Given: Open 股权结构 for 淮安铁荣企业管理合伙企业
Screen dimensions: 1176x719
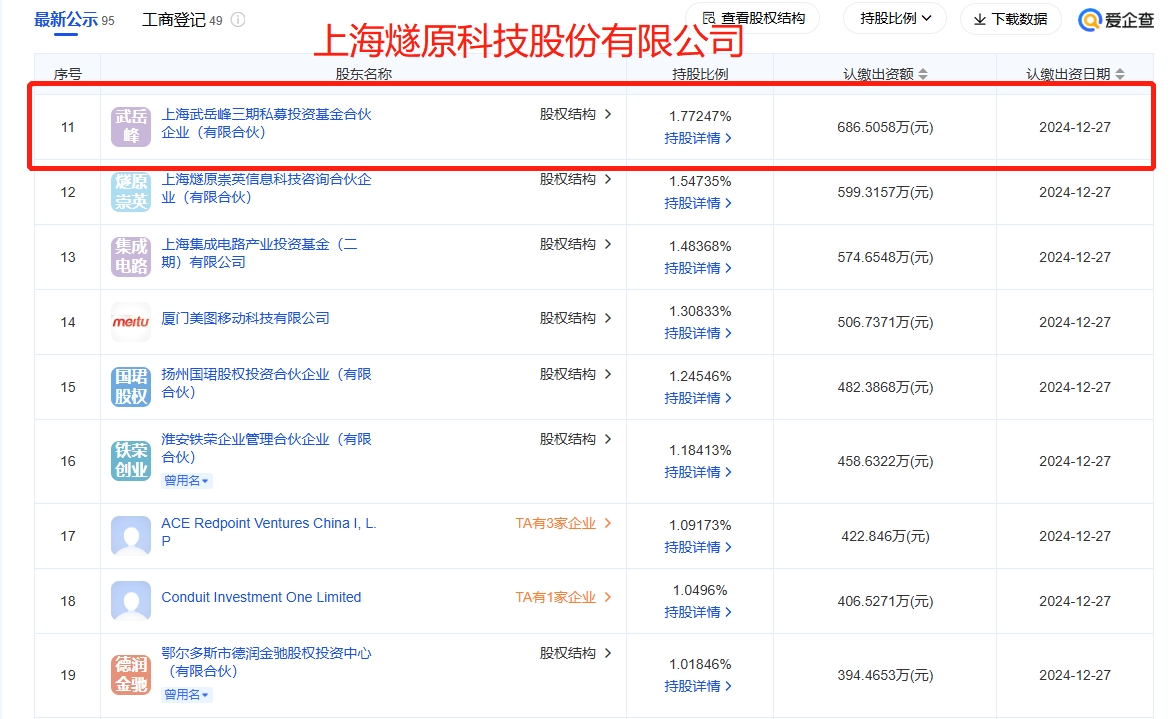Looking at the screenshot, I should (x=575, y=439).
